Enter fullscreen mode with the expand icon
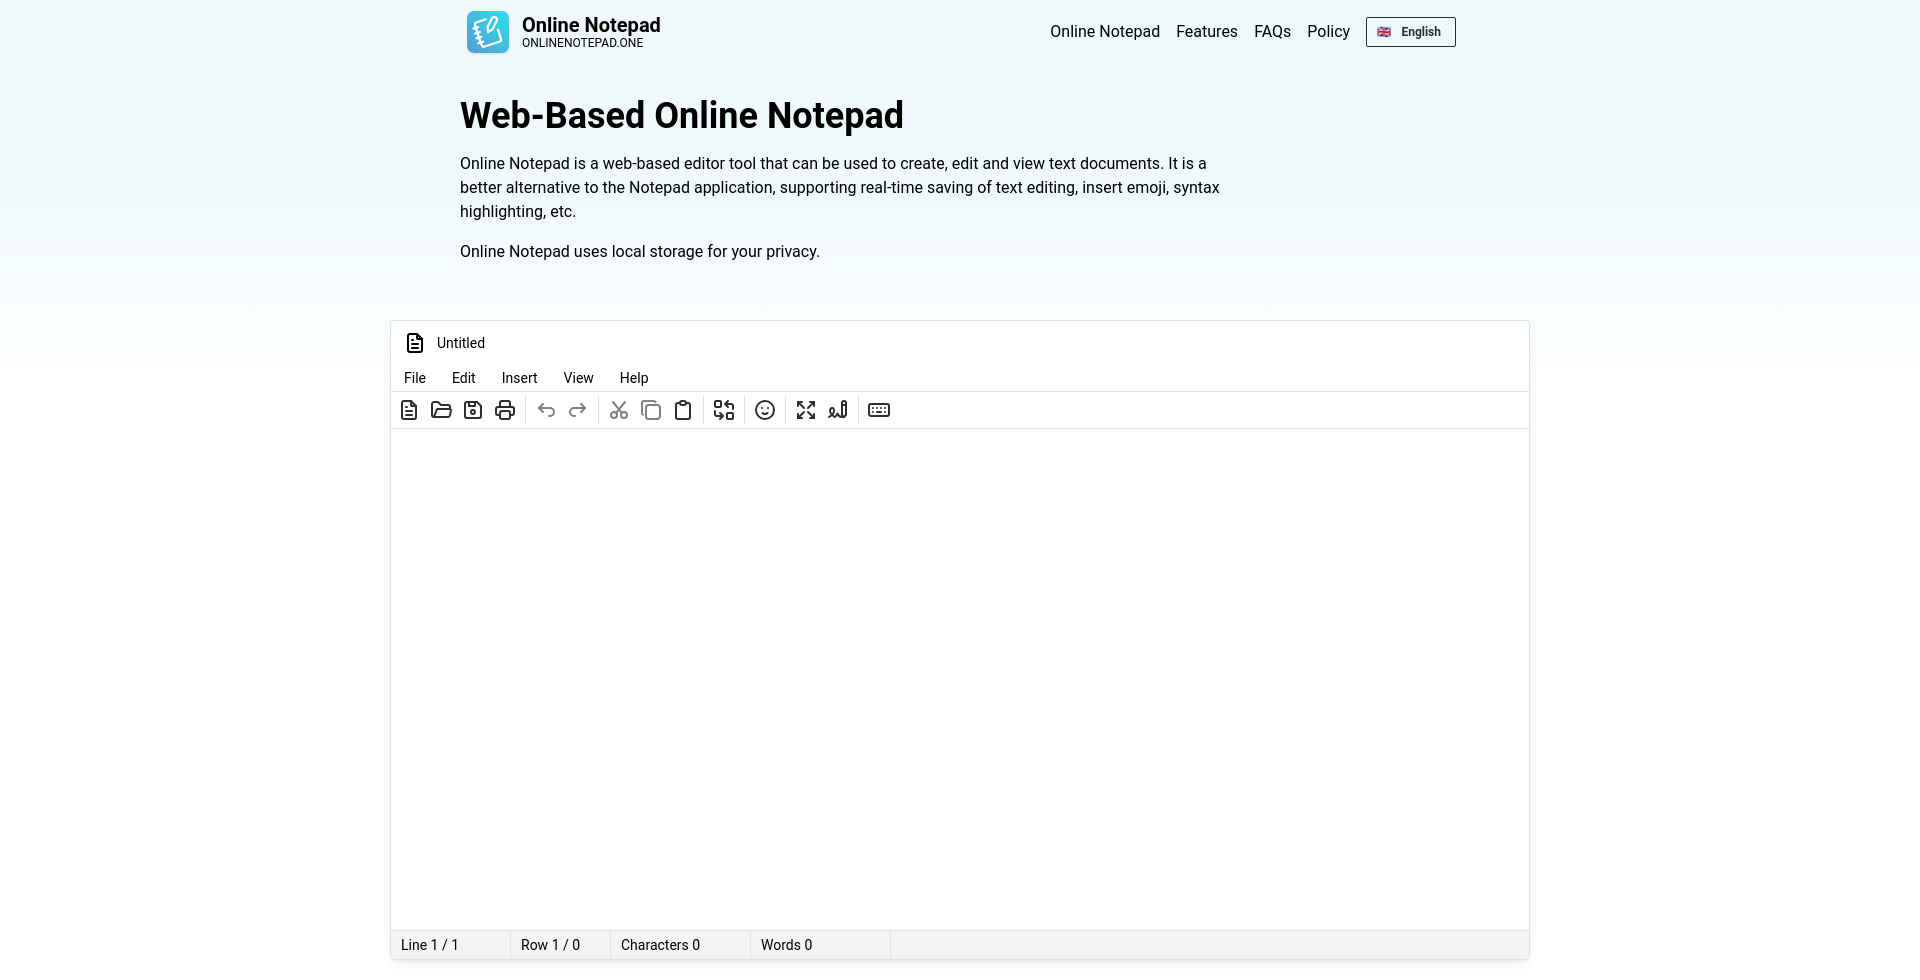Image resolution: width=1920 pixels, height=980 pixels. (806, 410)
